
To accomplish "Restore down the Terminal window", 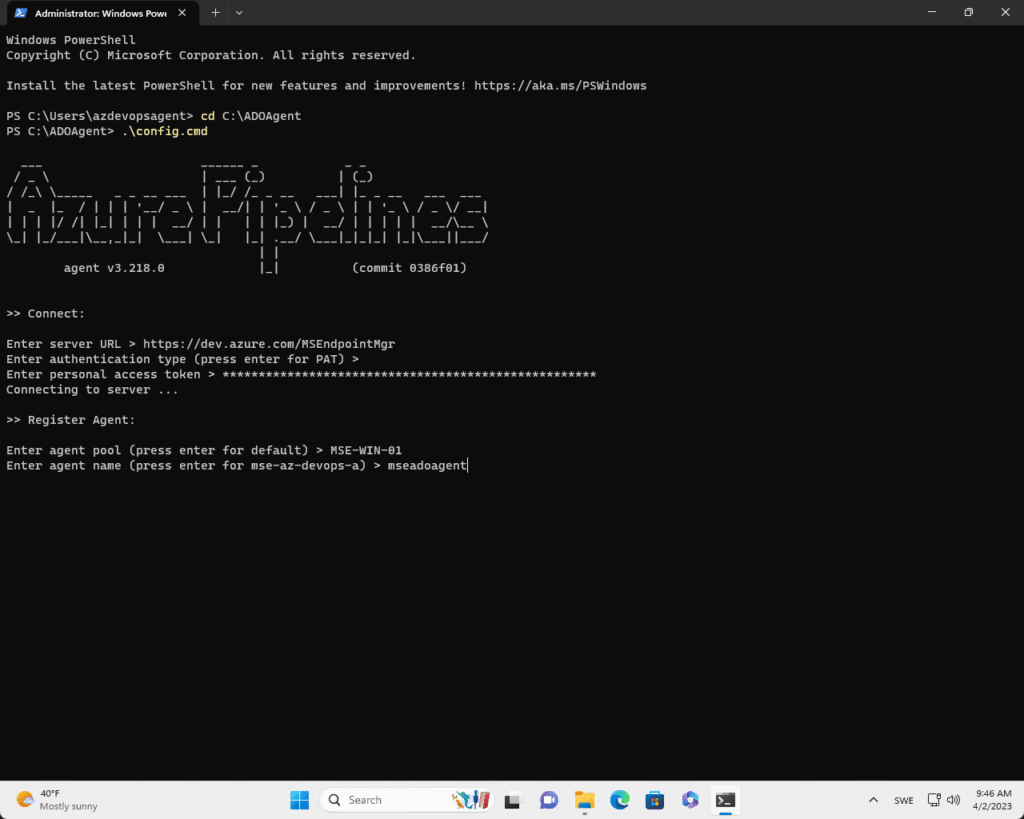I will pyautogui.click(x=968, y=12).
